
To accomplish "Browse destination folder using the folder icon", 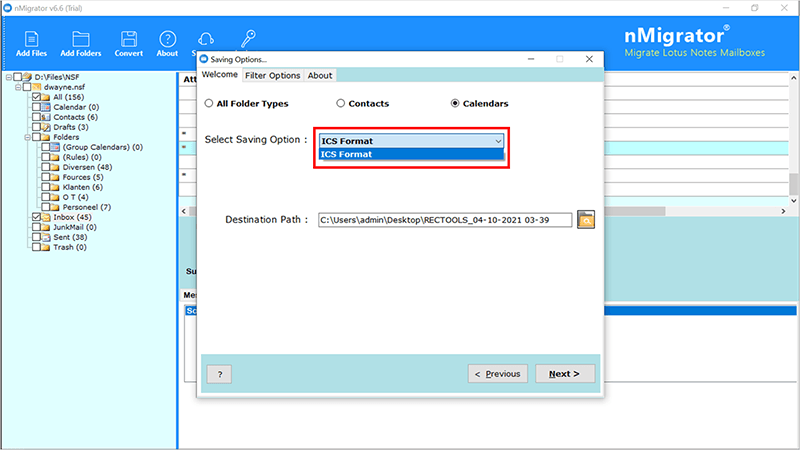I will [586, 219].
